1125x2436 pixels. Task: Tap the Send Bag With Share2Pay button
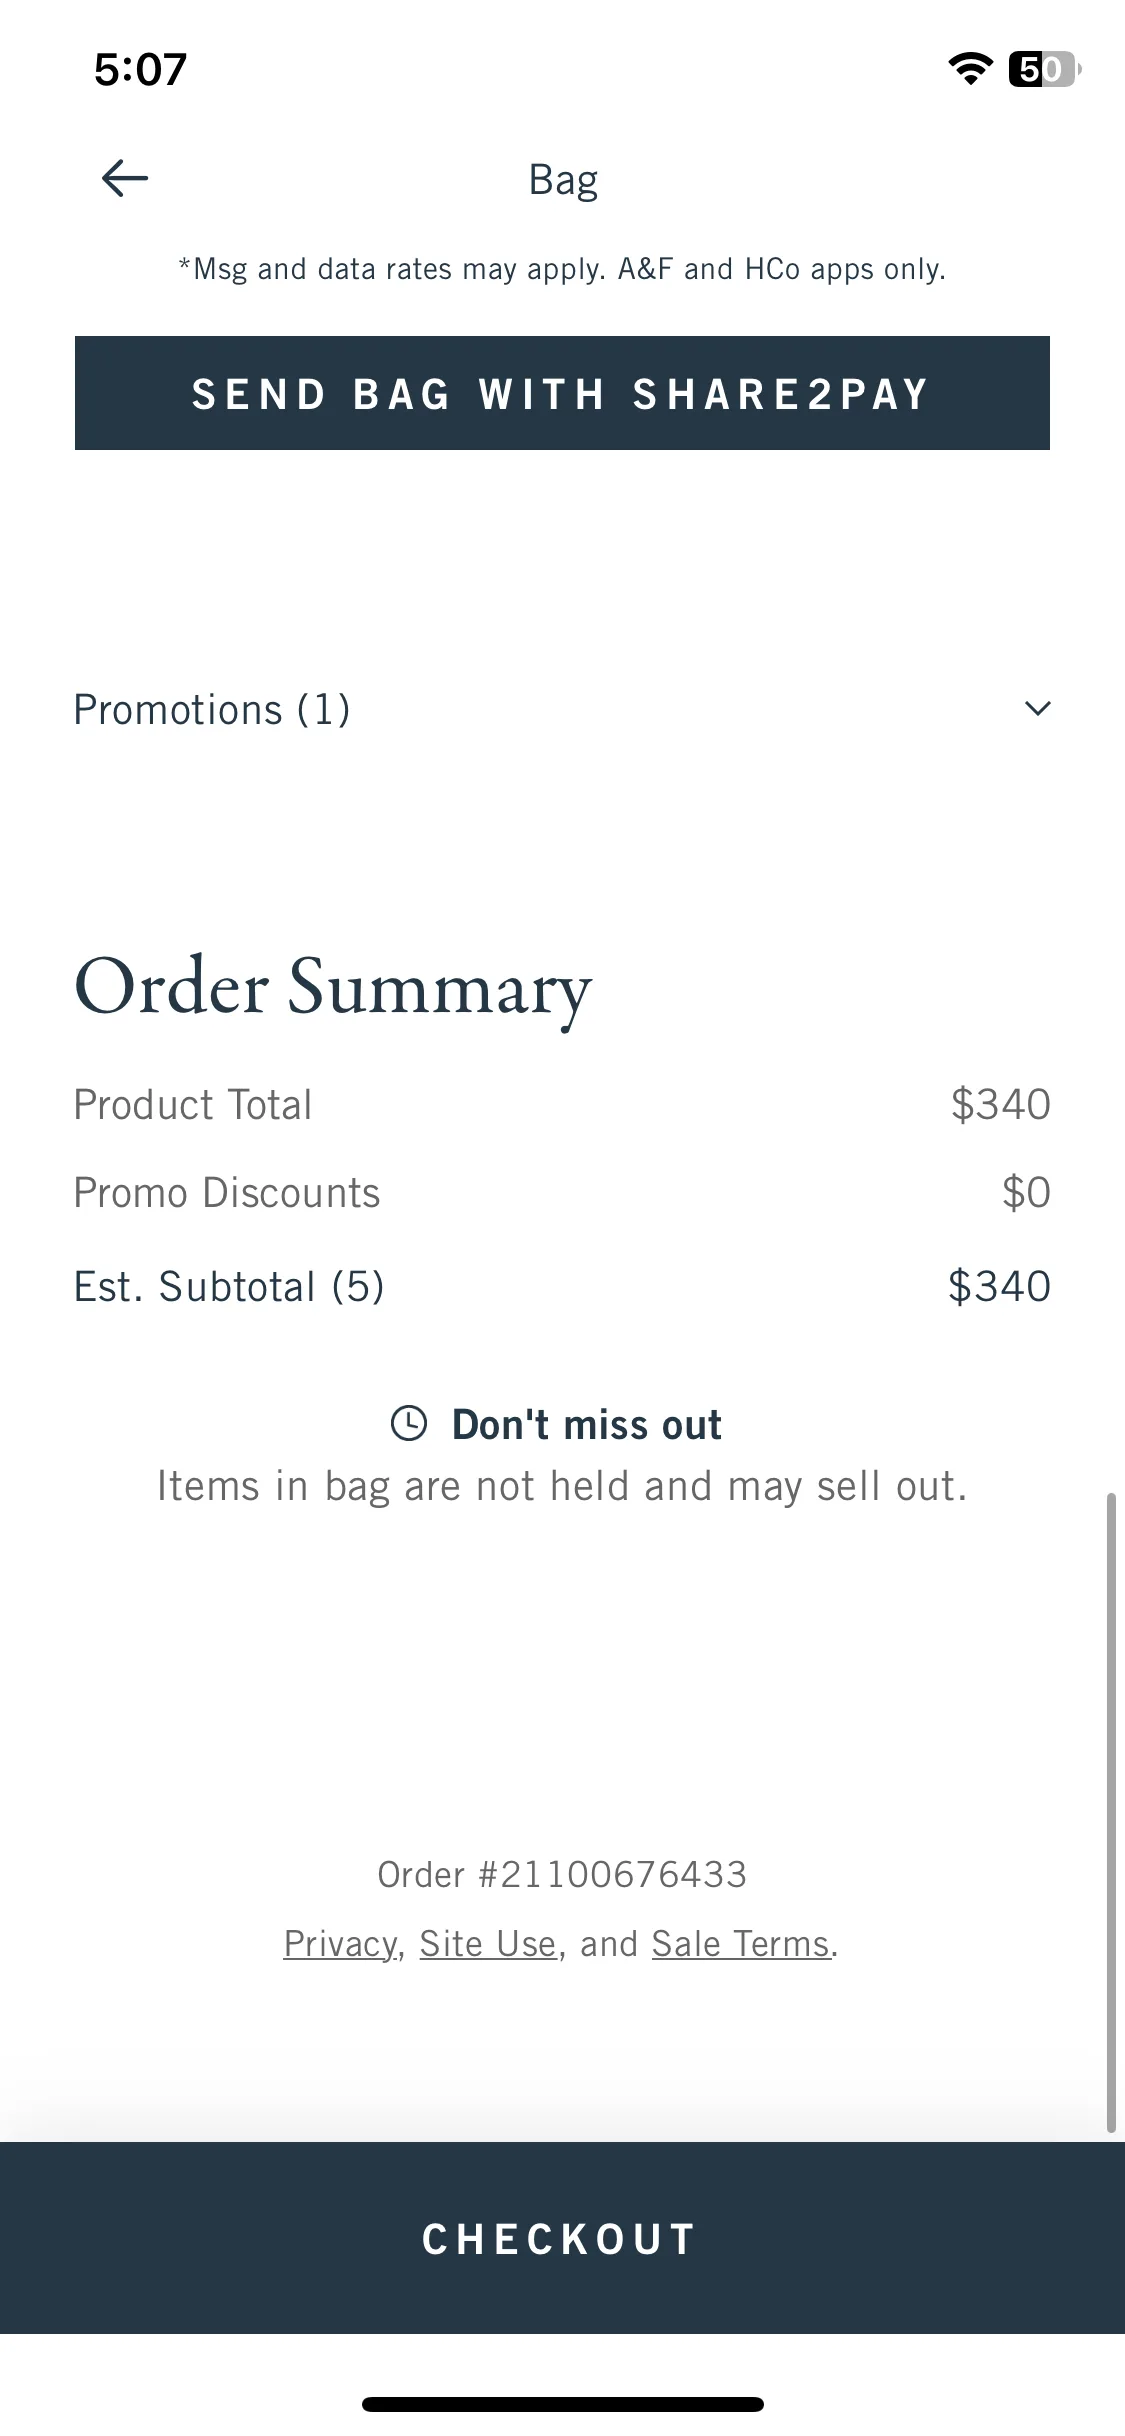coord(562,393)
